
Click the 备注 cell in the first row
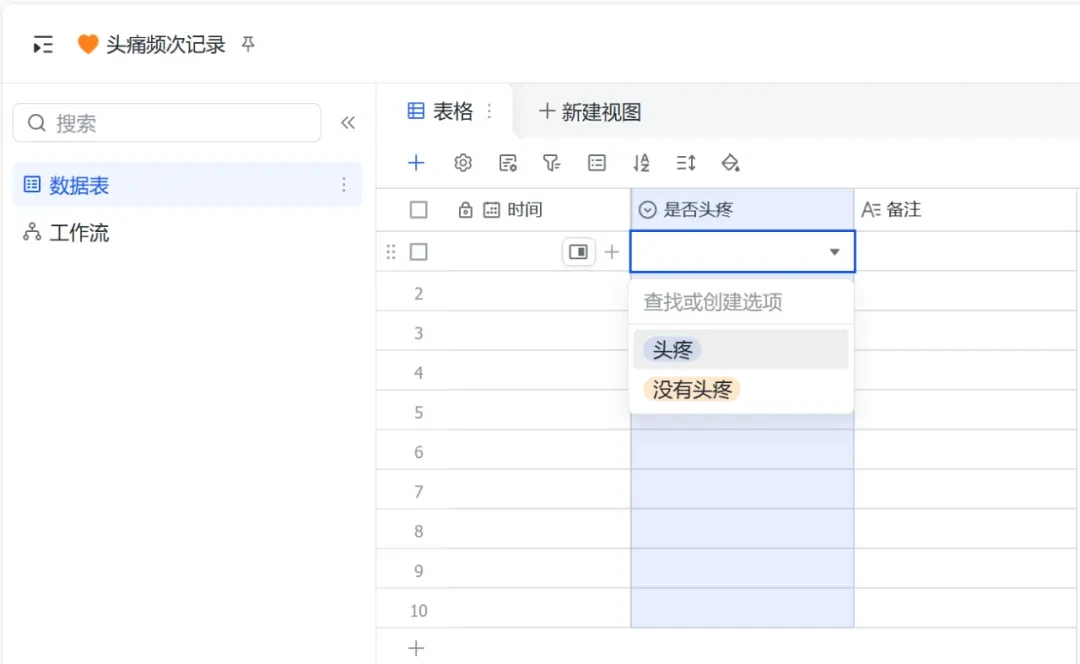tap(966, 251)
